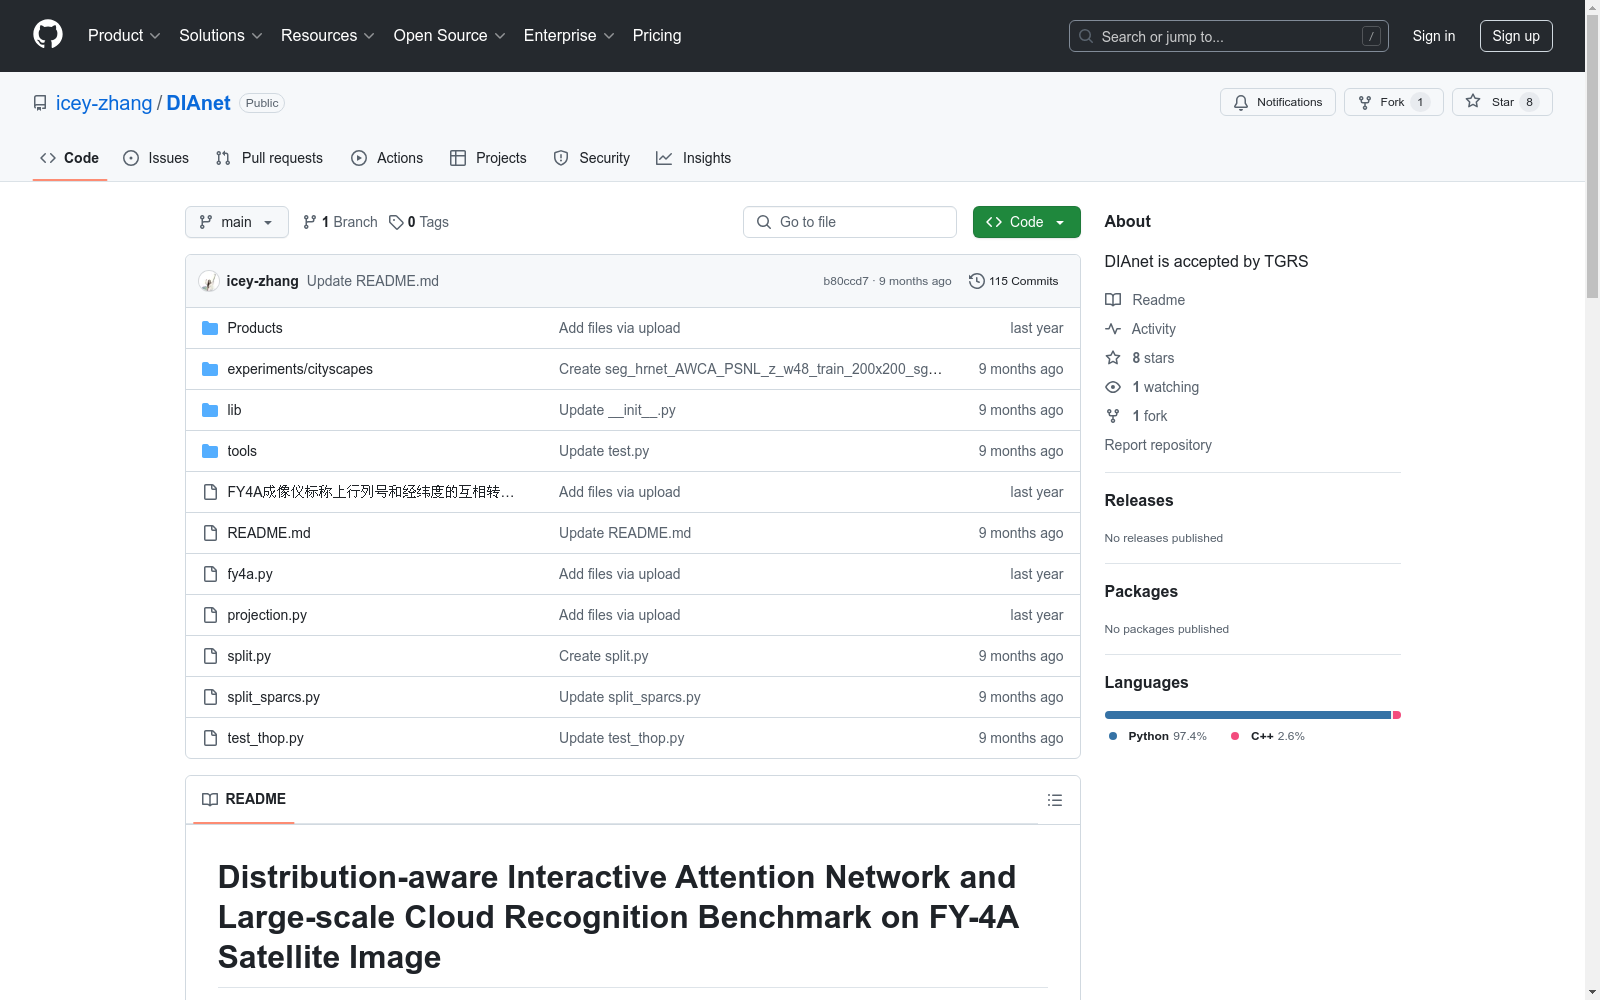
Task: Open the Packages section heading link
Action: (1141, 591)
